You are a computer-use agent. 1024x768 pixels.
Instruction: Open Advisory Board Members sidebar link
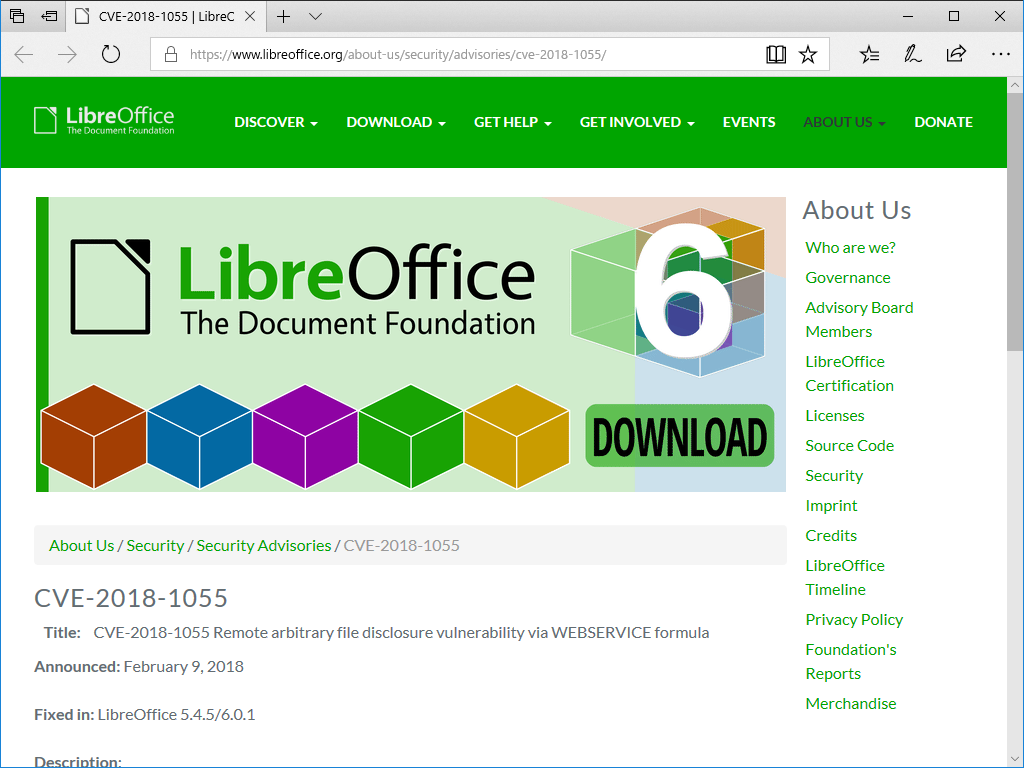coord(859,319)
